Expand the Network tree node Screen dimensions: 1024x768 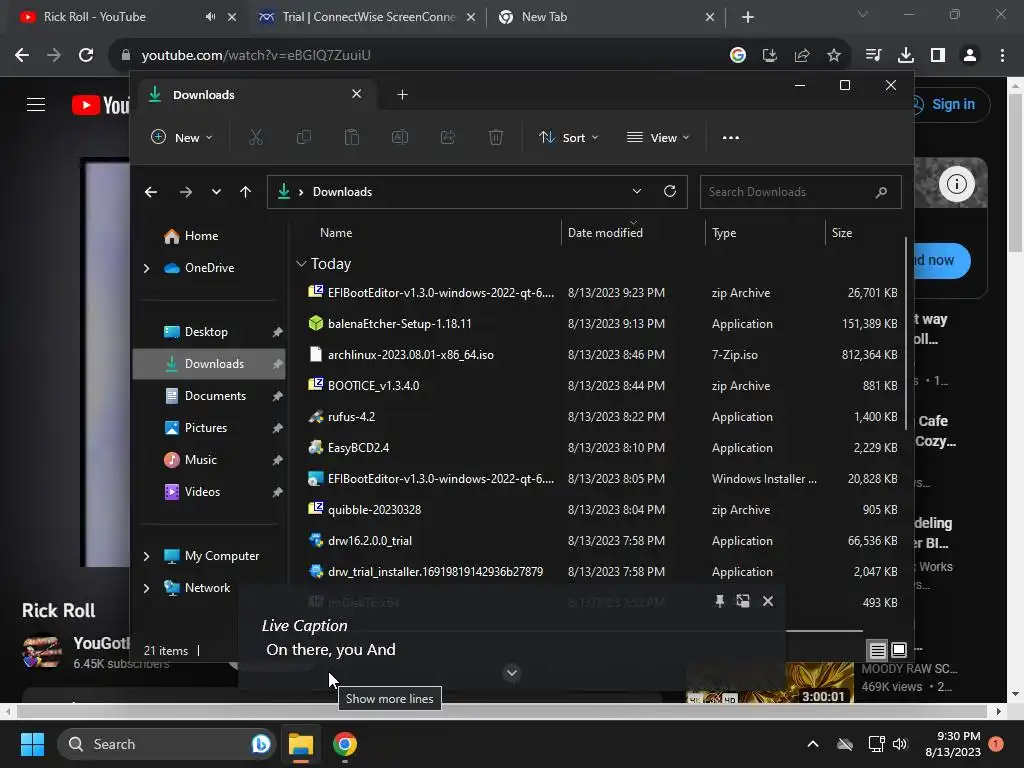(x=146, y=588)
